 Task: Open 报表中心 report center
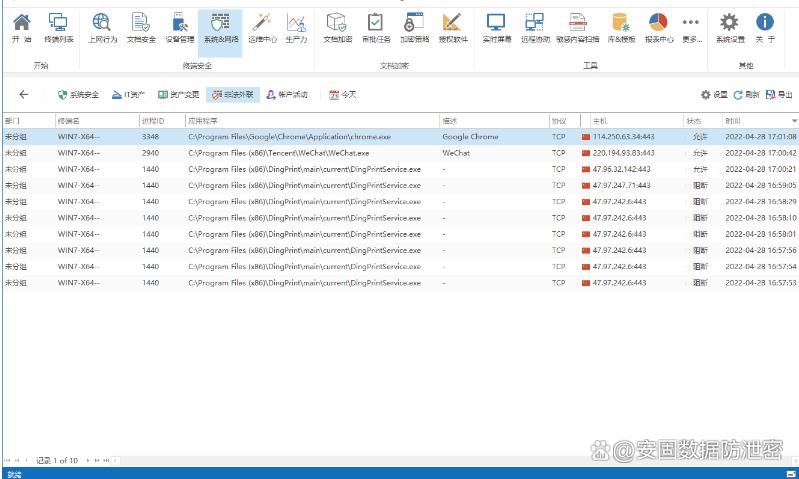658,27
